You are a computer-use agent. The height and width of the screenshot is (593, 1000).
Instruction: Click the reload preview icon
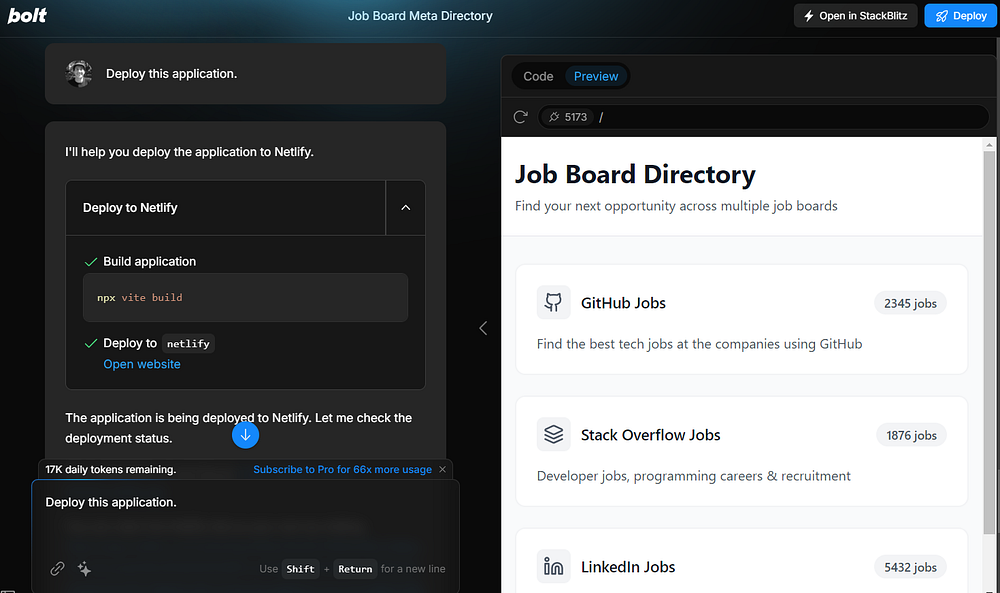520,117
